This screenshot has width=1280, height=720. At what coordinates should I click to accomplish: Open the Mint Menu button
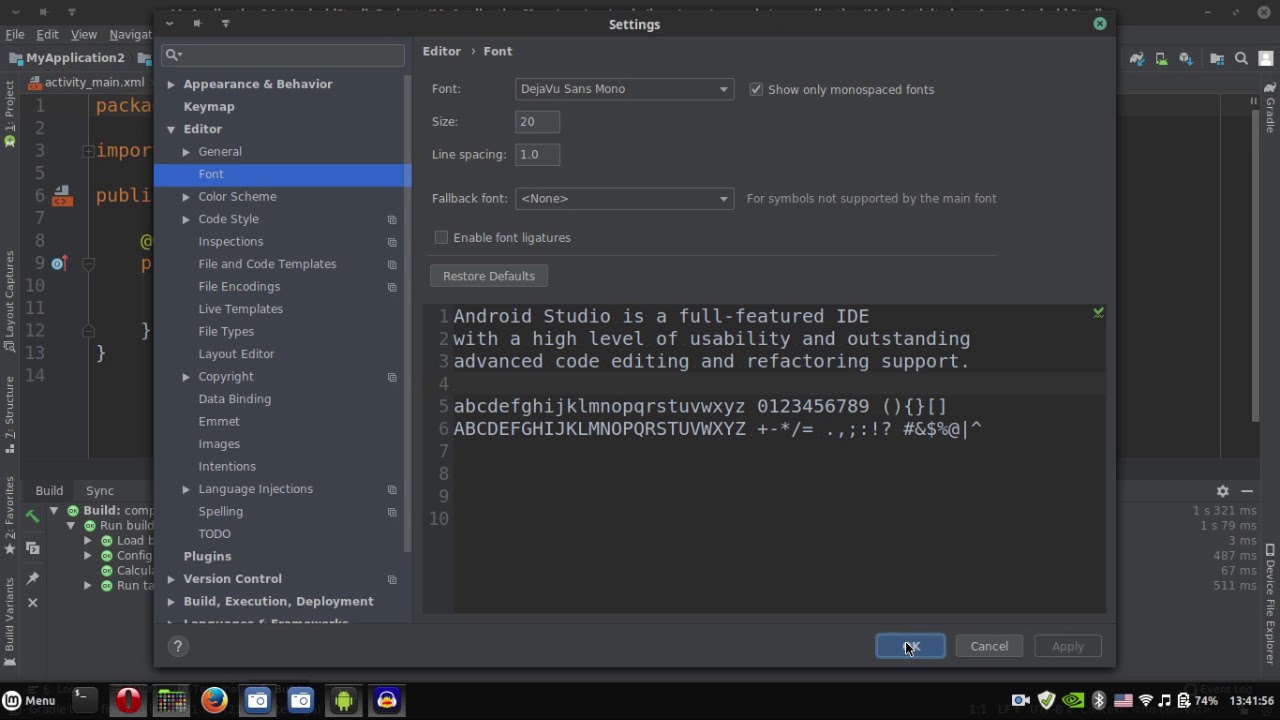click(29, 700)
